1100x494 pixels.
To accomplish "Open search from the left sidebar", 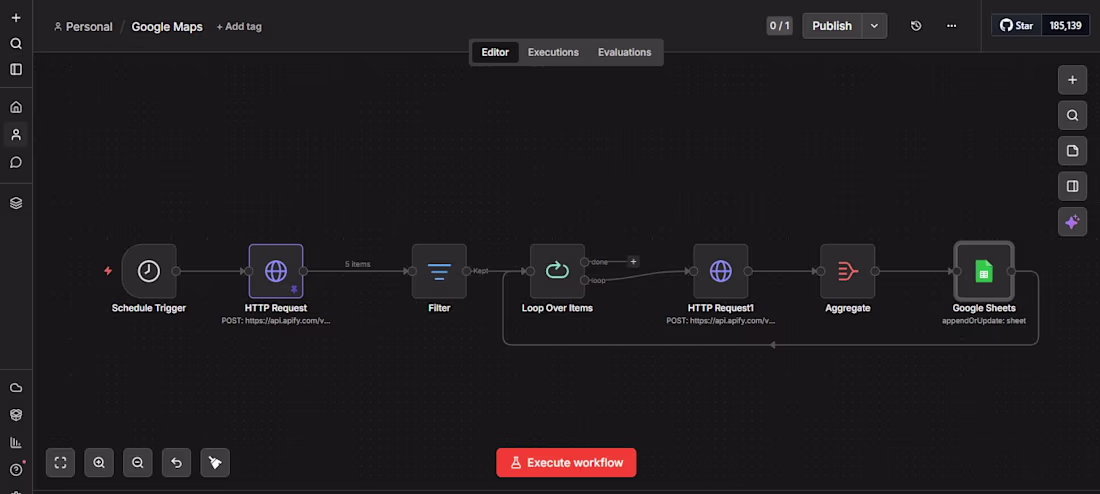I will tap(16, 44).
